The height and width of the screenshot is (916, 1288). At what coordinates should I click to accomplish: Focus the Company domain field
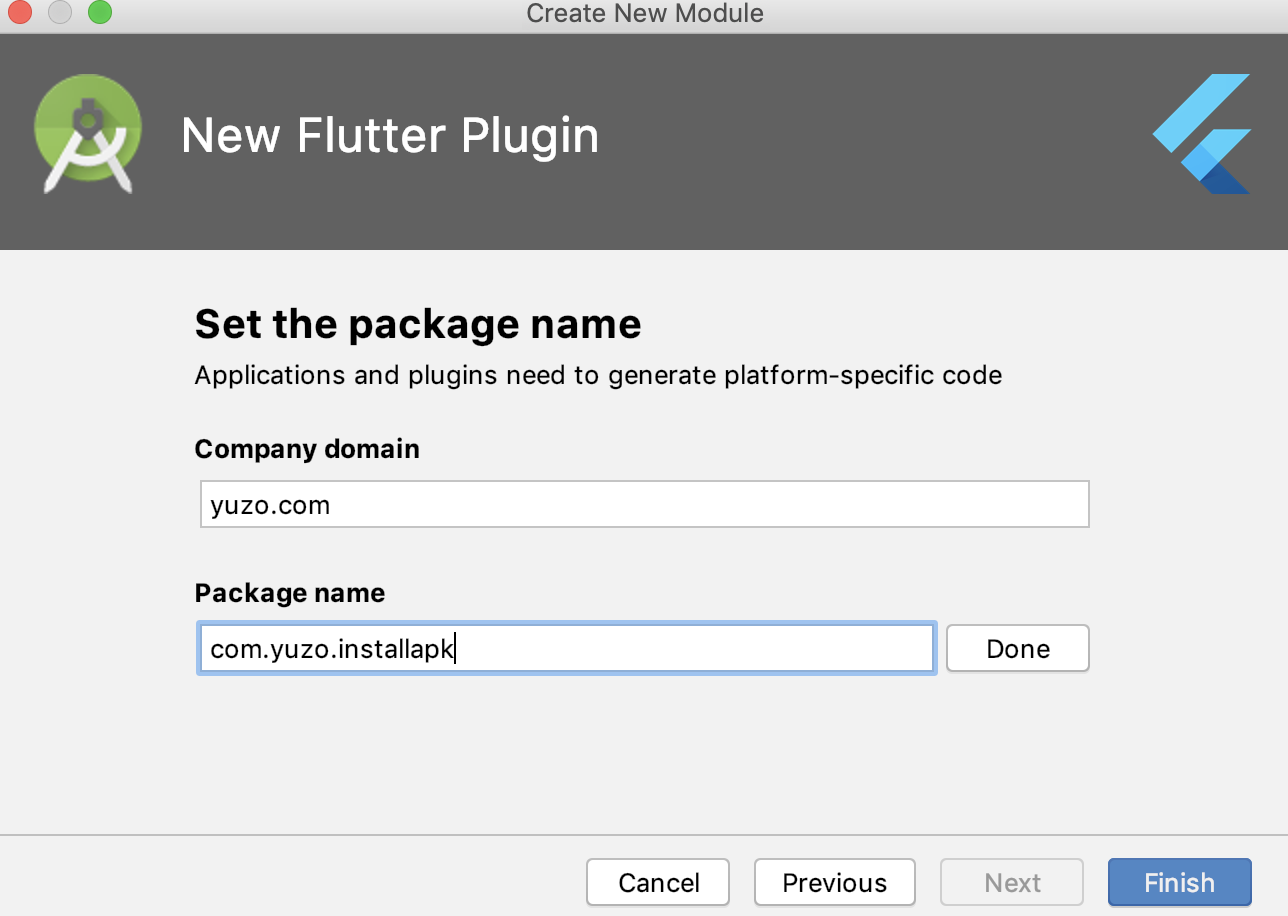tap(644, 504)
